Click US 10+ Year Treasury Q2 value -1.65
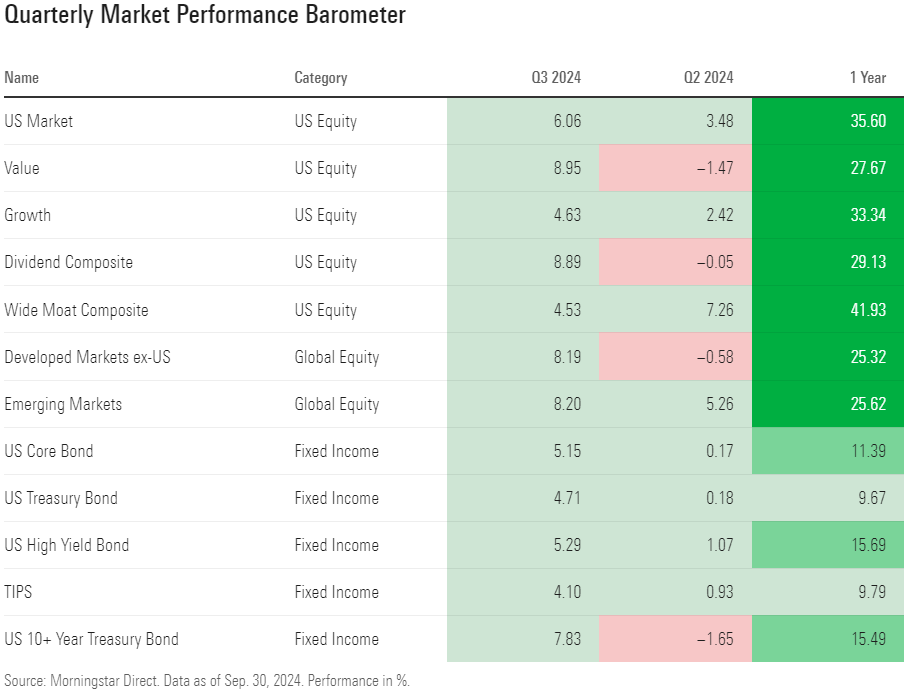The height and width of the screenshot is (691, 907). pyautogui.click(x=713, y=639)
